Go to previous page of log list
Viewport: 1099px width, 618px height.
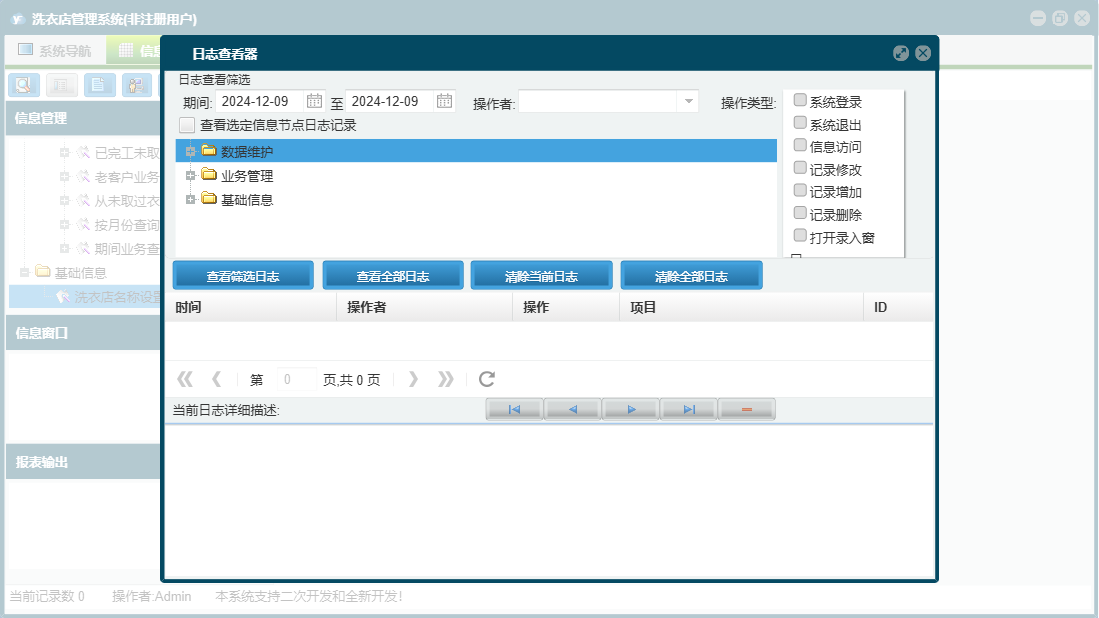(x=217, y=379)
